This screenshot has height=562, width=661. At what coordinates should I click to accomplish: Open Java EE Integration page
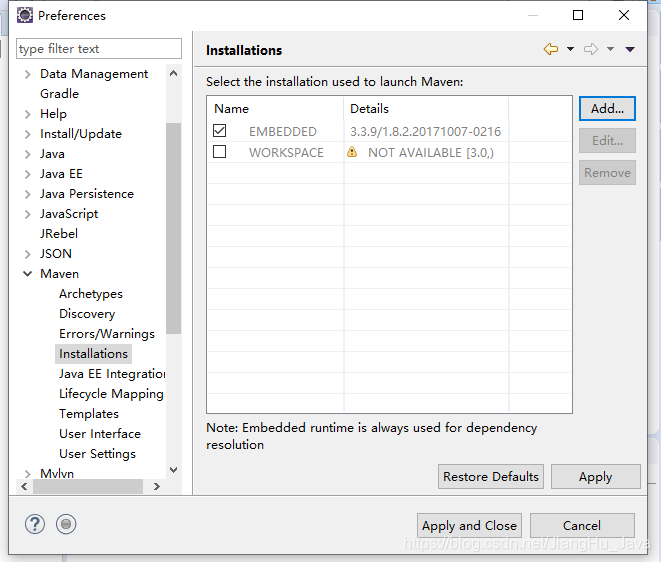point(112,374)
